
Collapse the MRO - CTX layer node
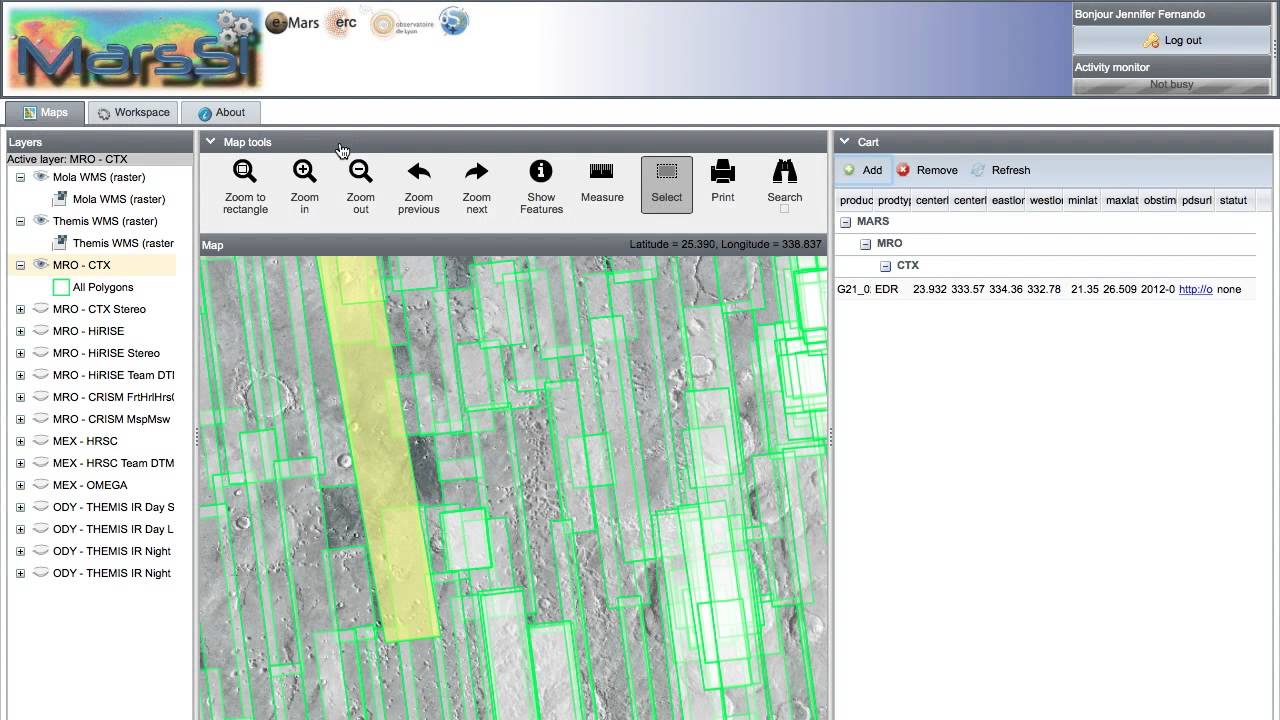20,265
